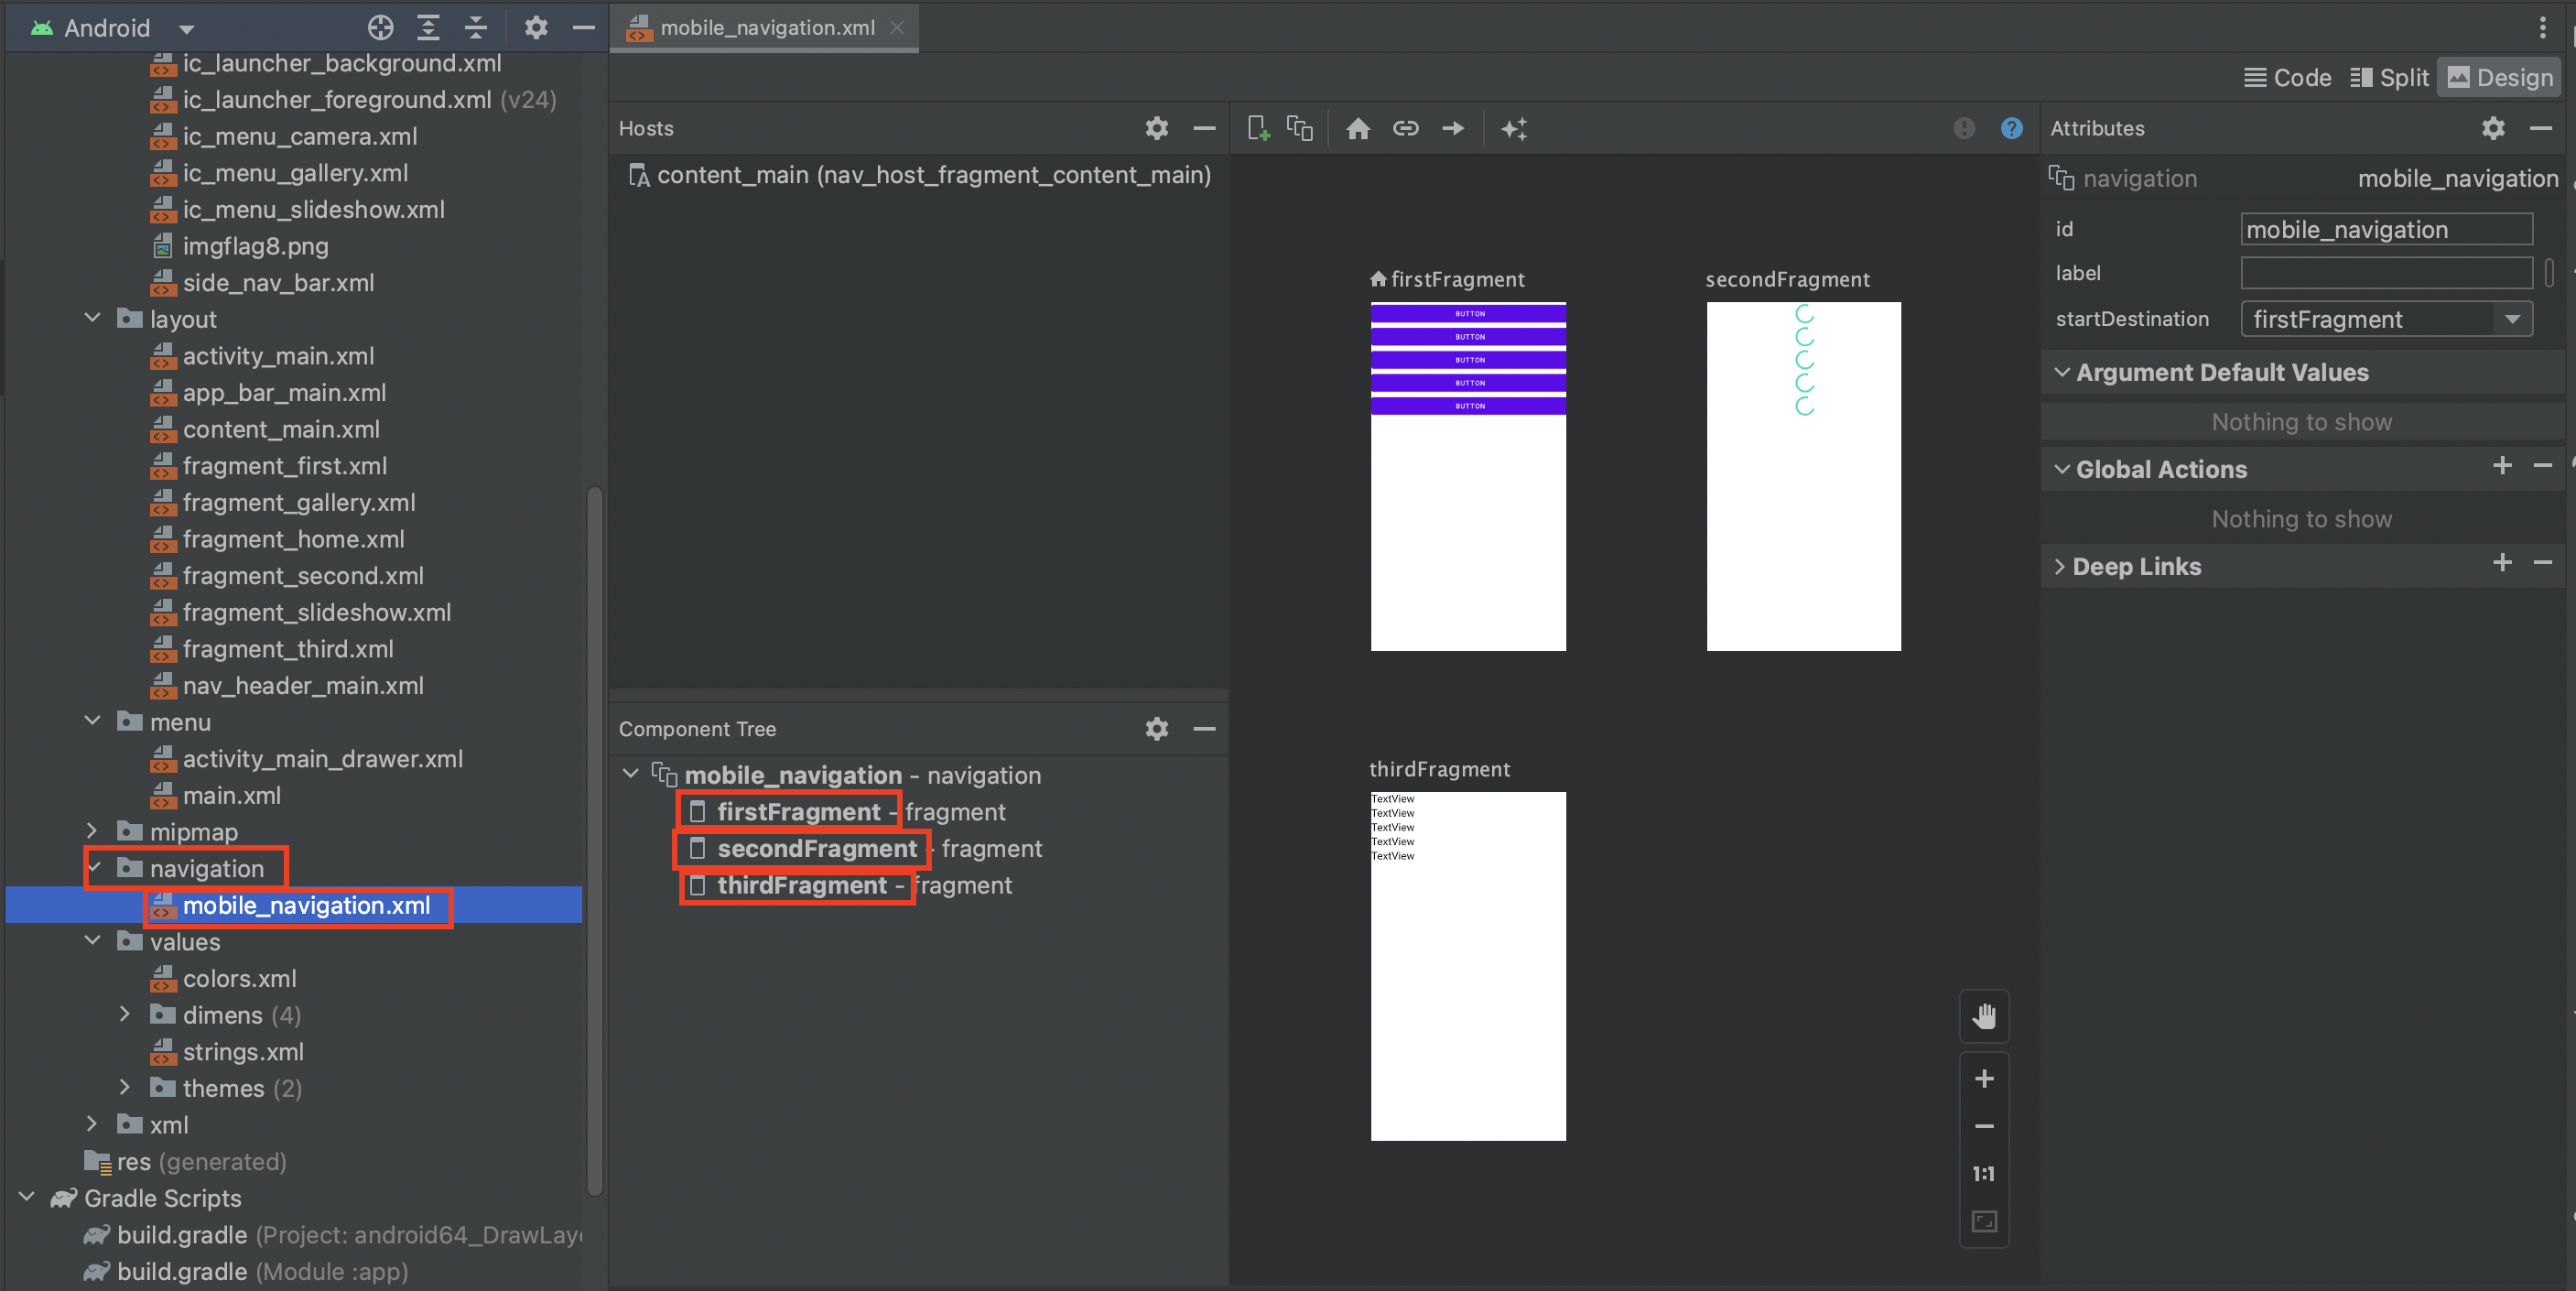Select secondFragment in the Component Tree
Screen dimensions: 2576x1291
tap(816, 848)
